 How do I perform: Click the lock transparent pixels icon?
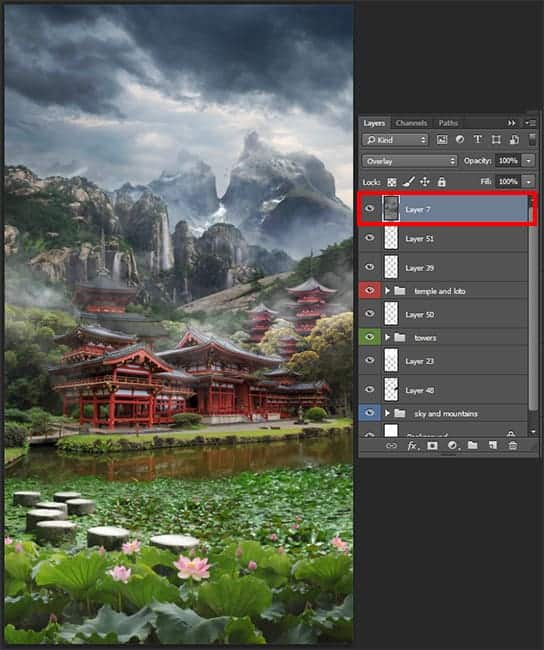point(391,182)
